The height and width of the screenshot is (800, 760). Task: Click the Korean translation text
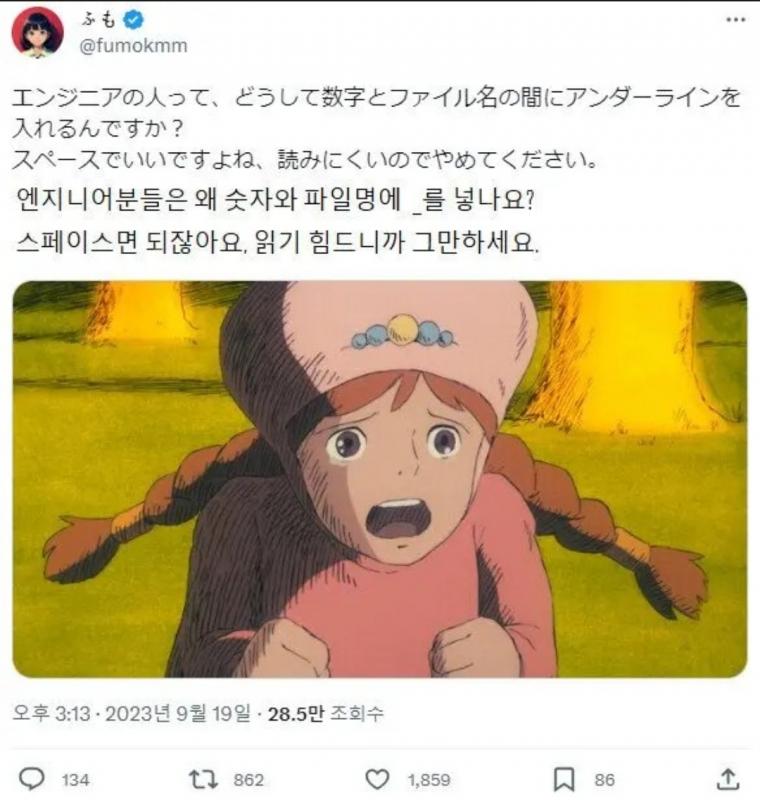277,221
